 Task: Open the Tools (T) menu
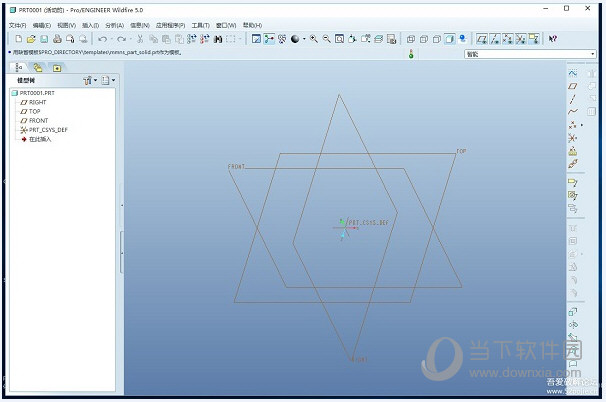[x=201, y=25]
